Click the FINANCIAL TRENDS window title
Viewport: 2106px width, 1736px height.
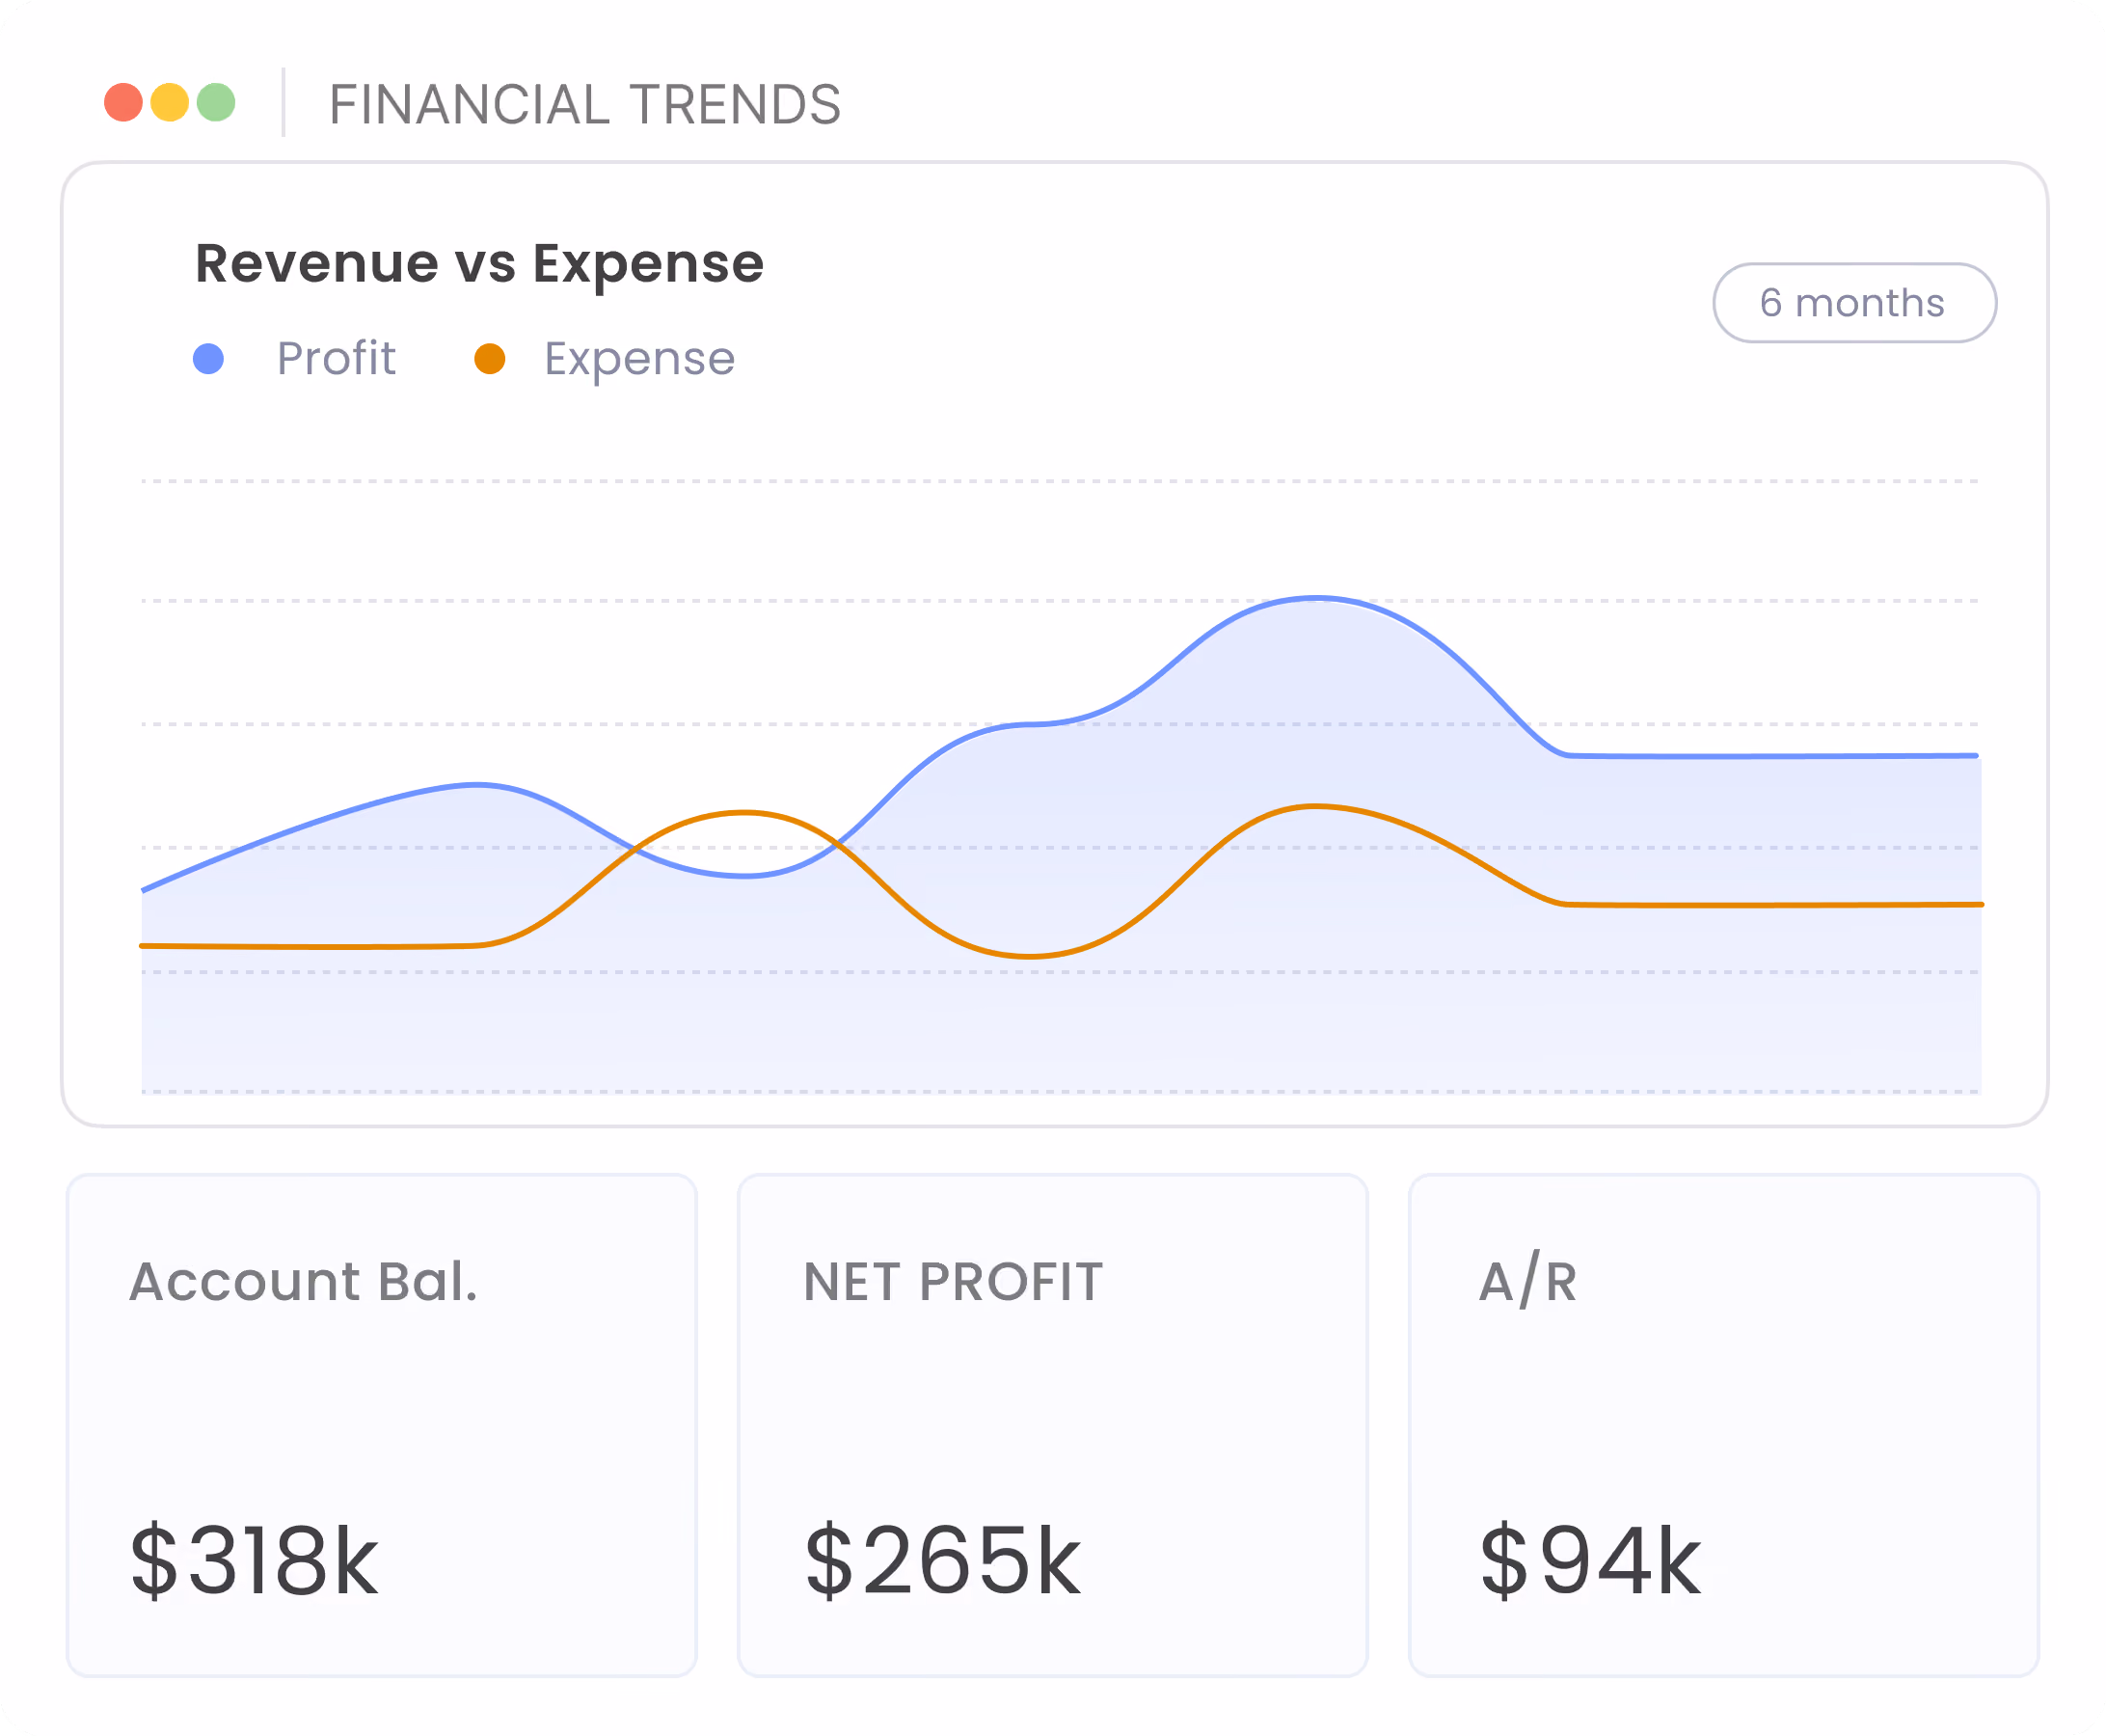point(585,105)
